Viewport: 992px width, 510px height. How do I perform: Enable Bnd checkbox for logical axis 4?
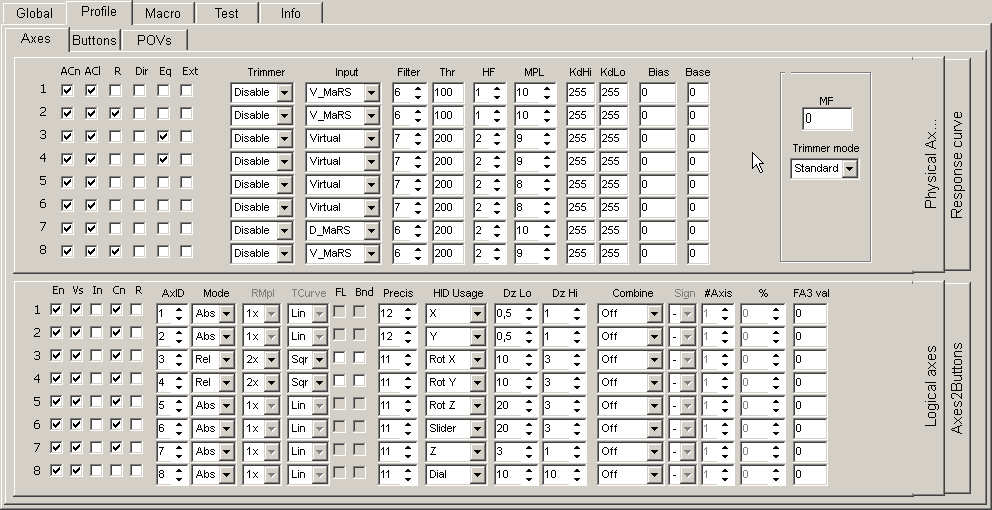click(359, 380)
